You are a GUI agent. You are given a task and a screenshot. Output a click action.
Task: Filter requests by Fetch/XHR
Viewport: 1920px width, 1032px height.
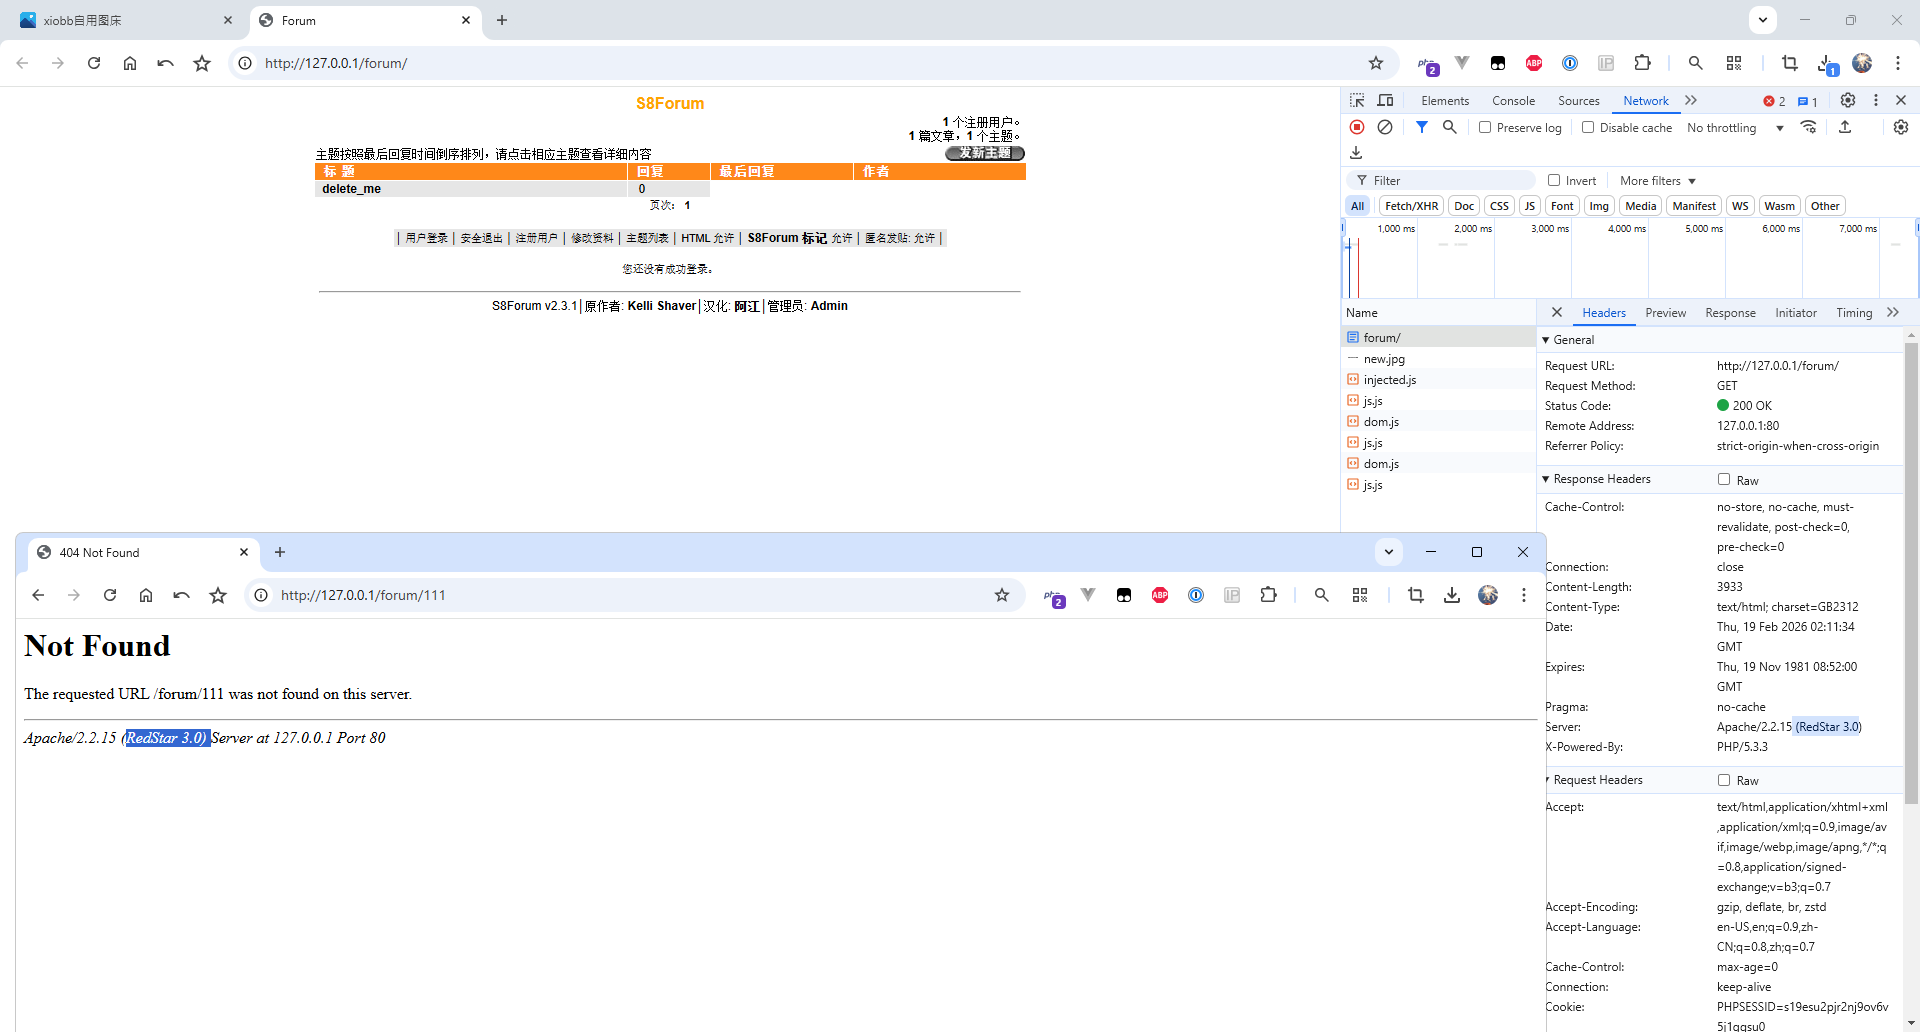tap(1411, 206)
